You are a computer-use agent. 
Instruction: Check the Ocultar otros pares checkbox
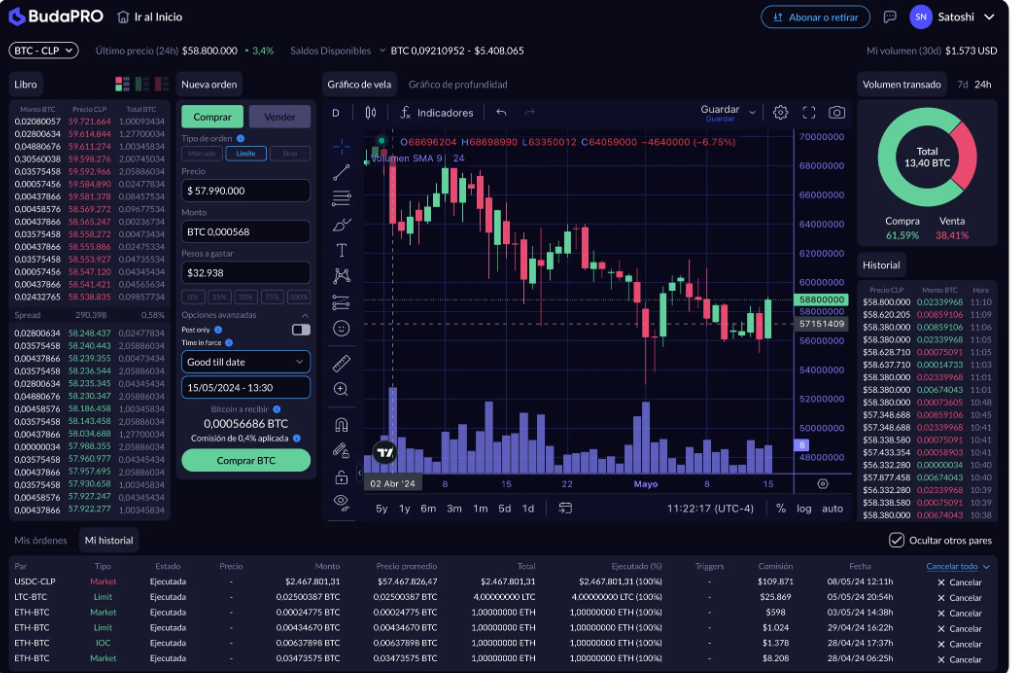896,540
